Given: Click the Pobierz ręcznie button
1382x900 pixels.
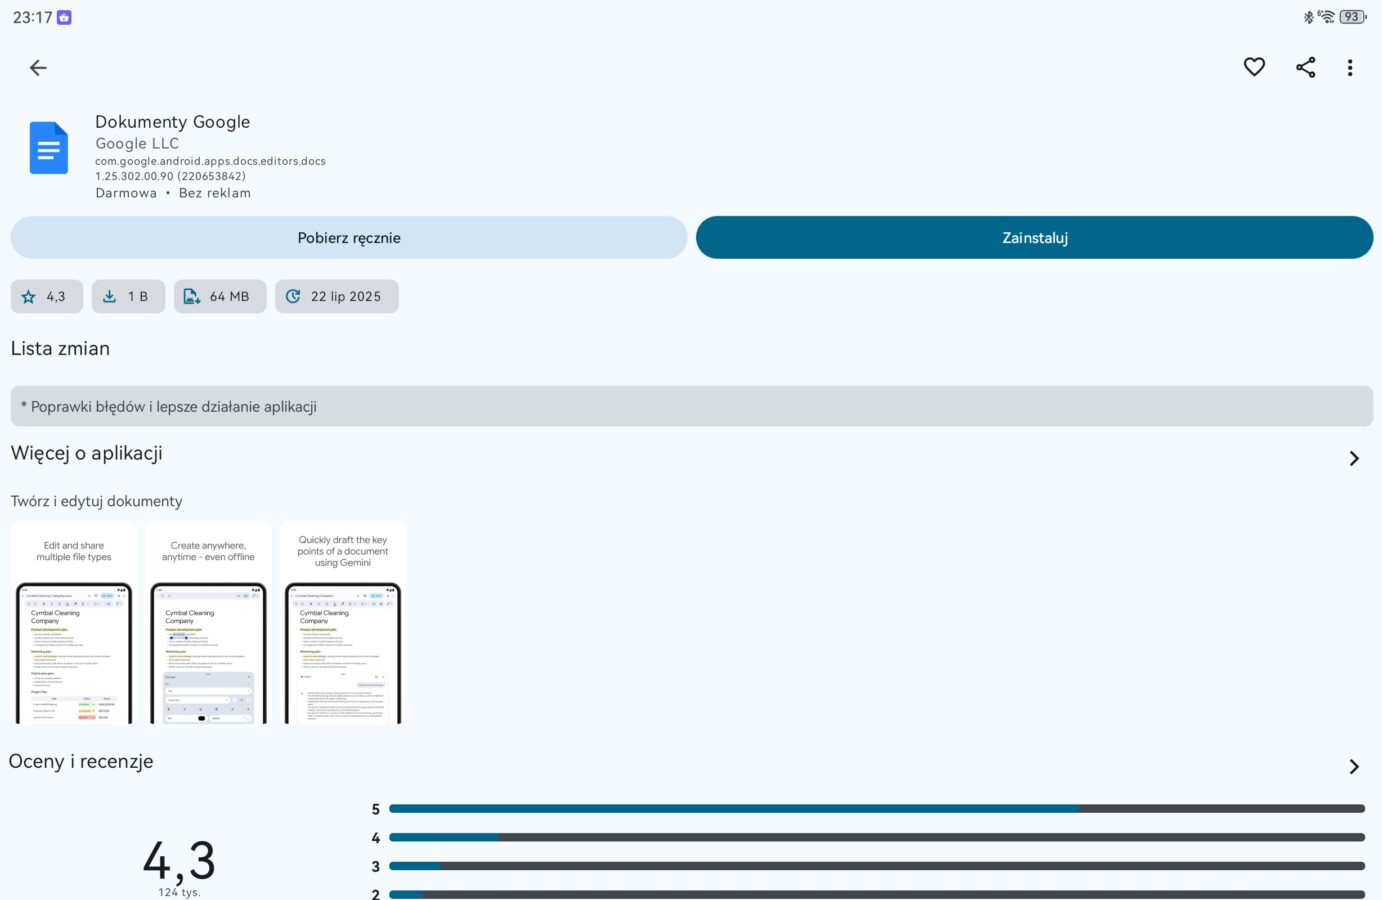Looking at the screenshot, I should tap(349, 238).
